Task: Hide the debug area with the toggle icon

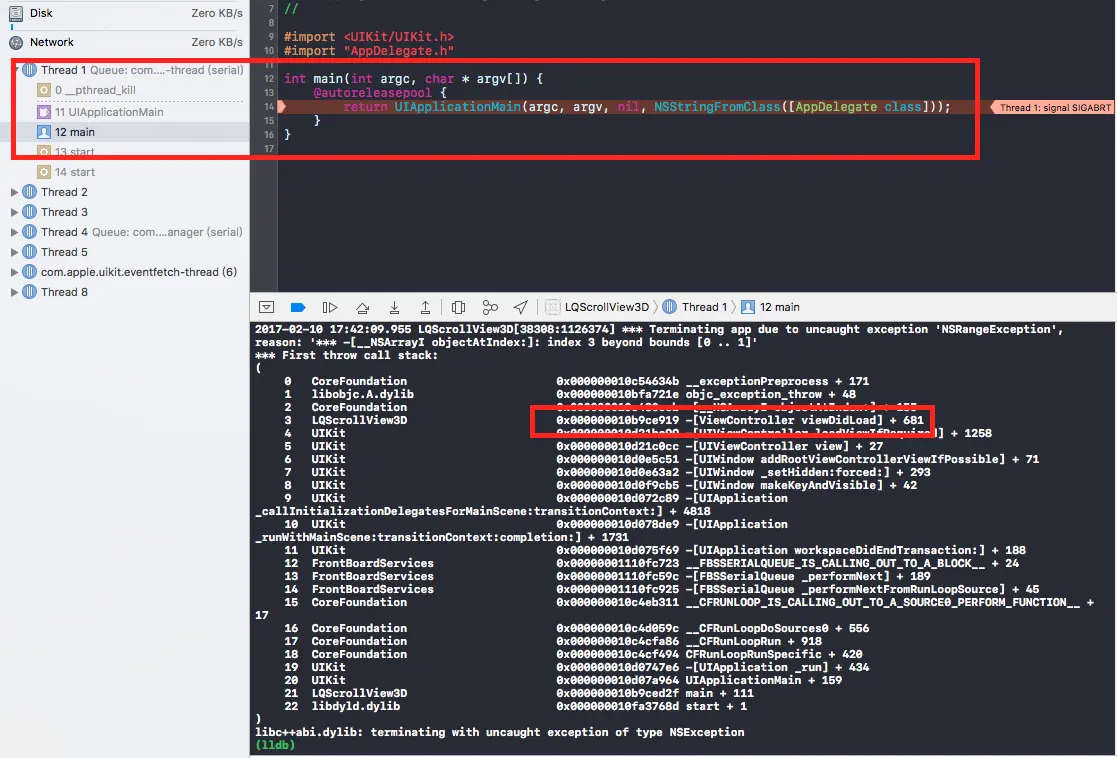Action: pos(266,307)
